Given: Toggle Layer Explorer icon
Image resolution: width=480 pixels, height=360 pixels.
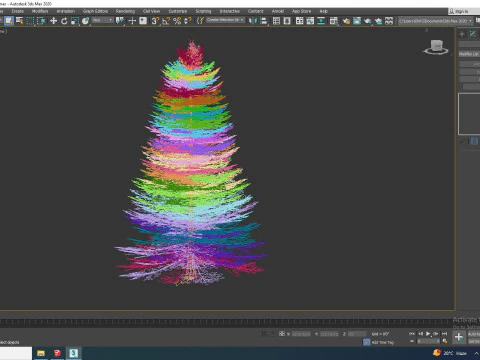Looking at the screenshot, I should click(x=287, y=21).
